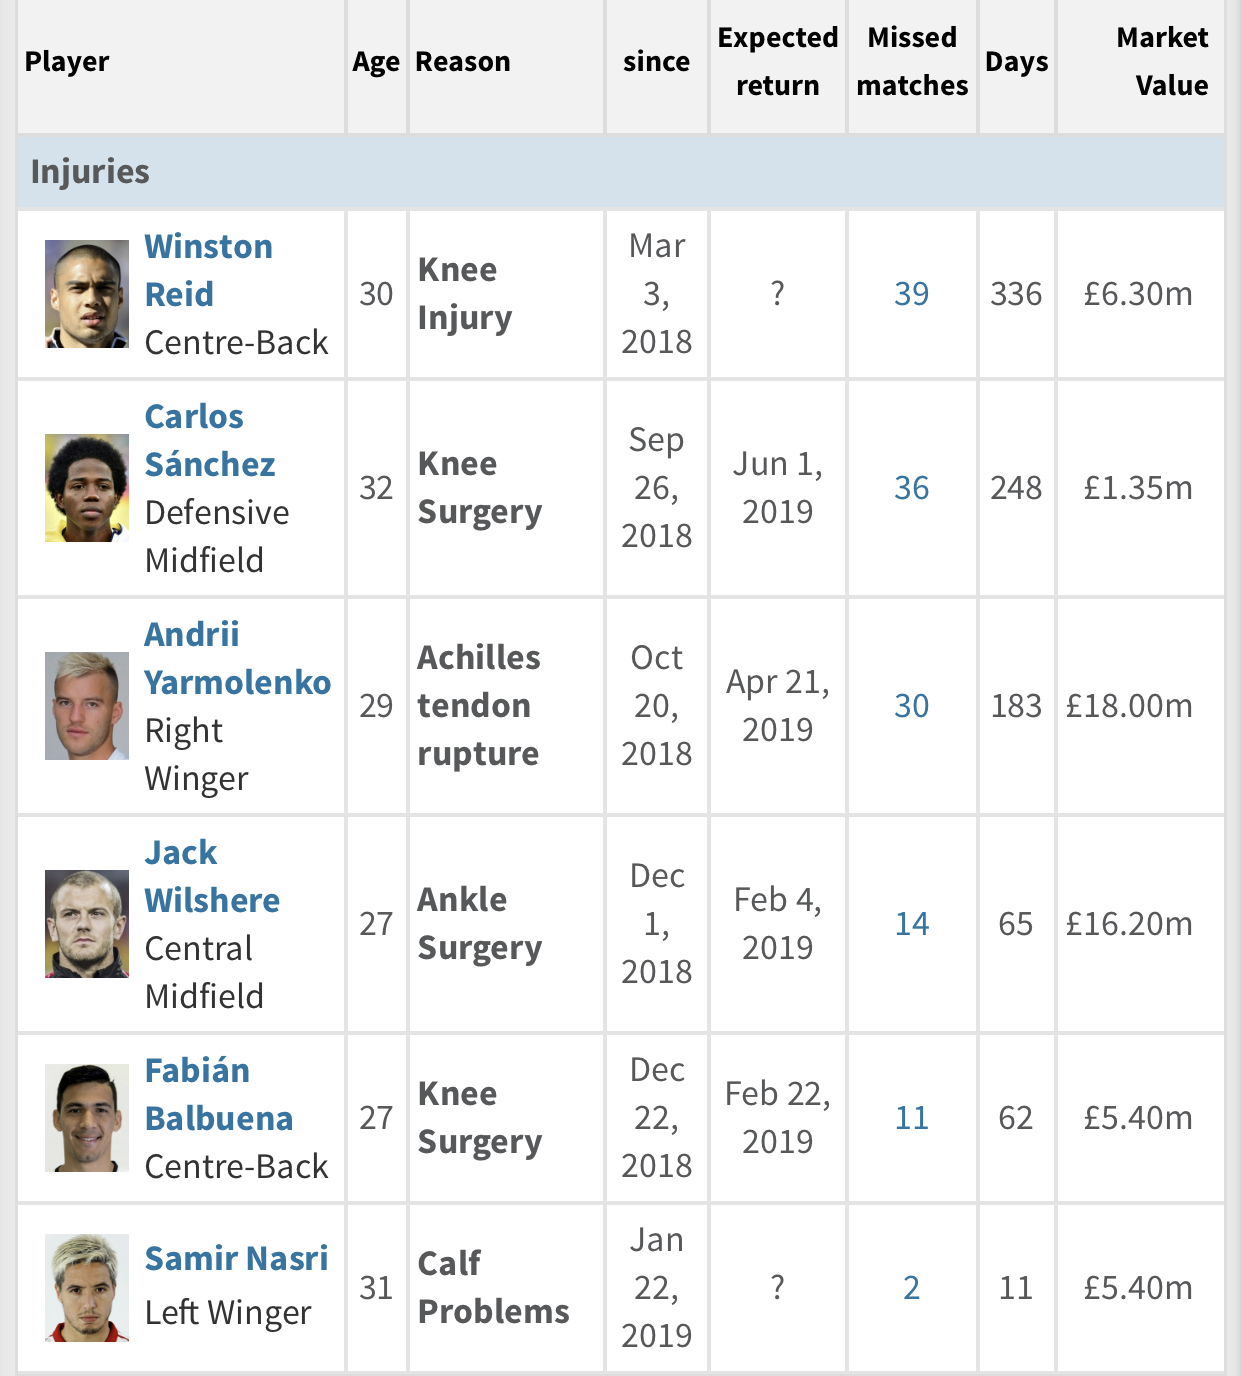Open Balbuena's 11 missed matches link

(x=912, y=1118)
